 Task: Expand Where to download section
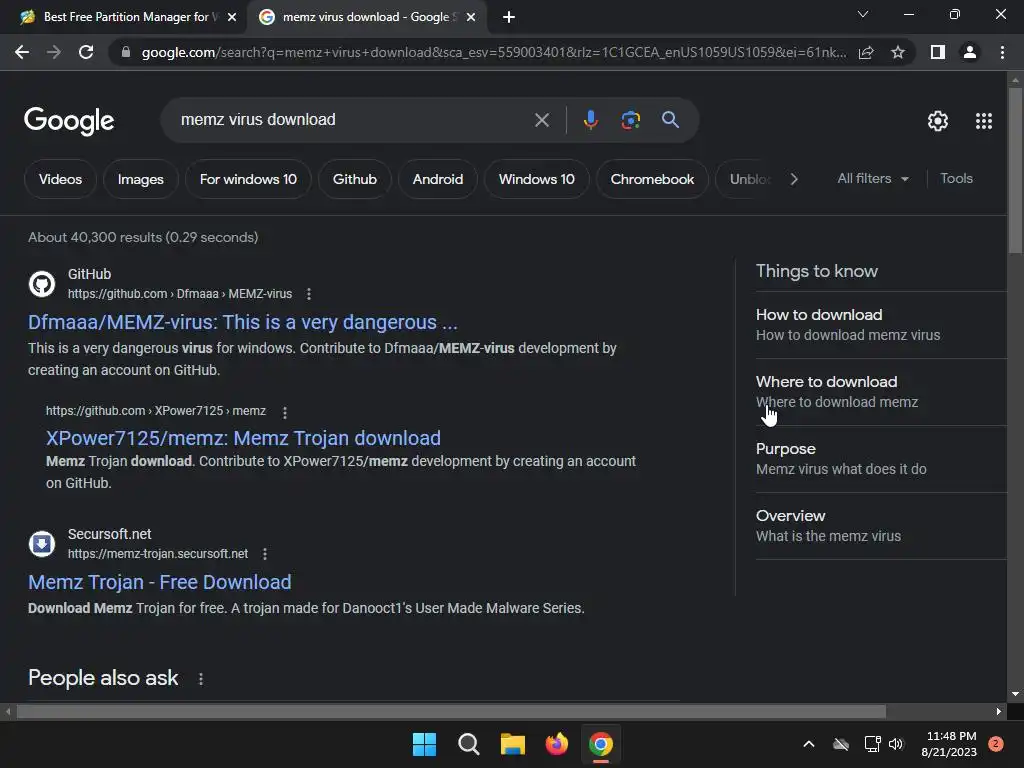tap(881, 392)
